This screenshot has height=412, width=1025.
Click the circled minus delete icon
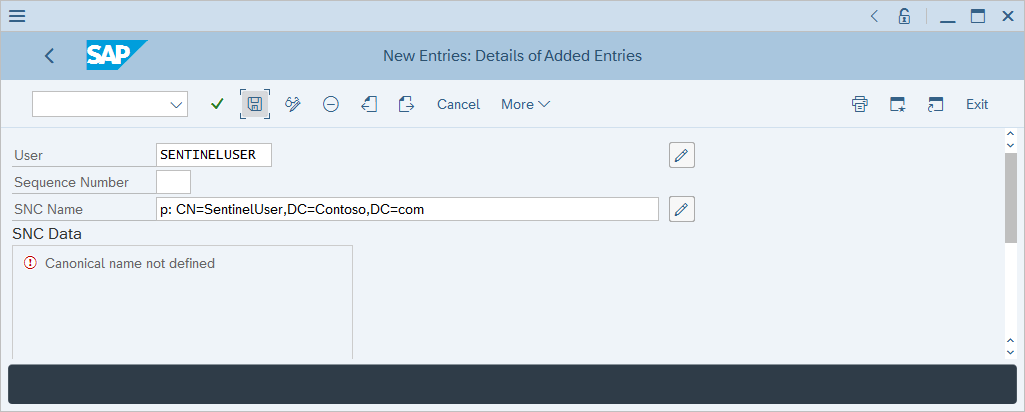click(331, 104)
